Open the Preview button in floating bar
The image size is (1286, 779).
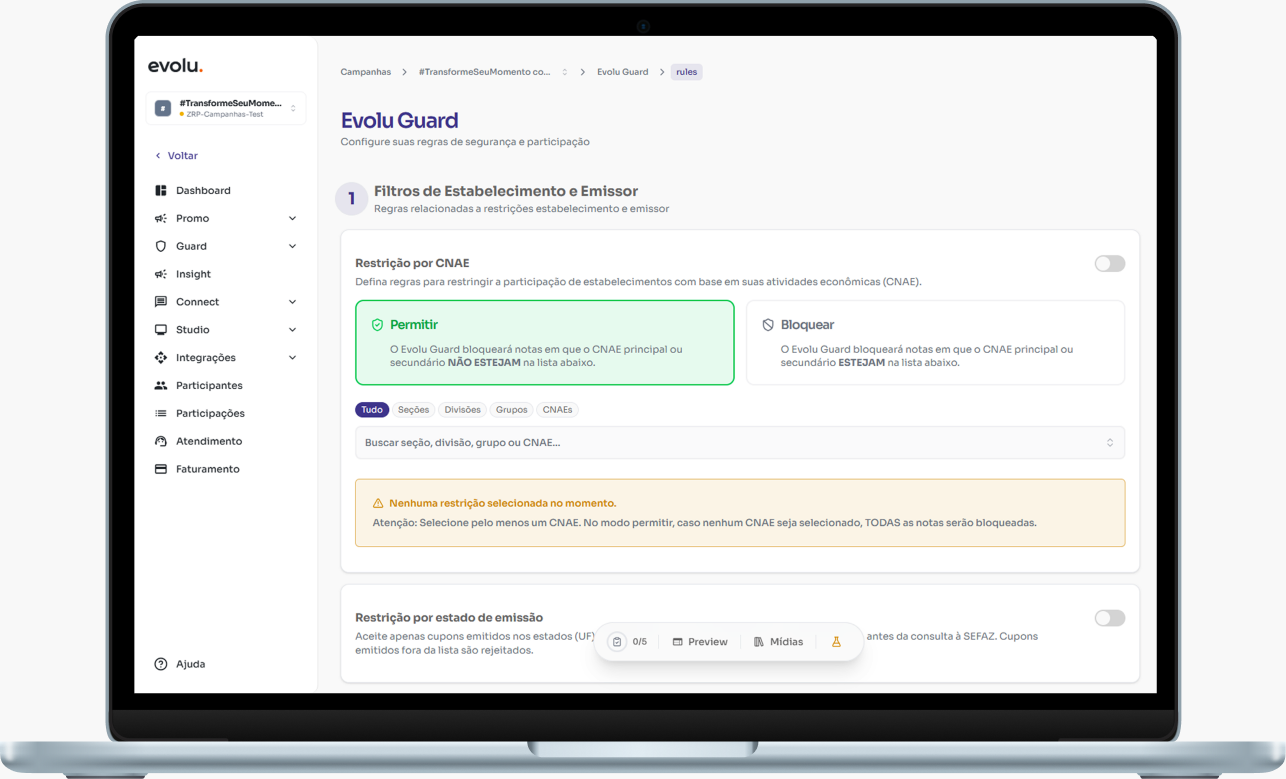click(x=700, y=642)
